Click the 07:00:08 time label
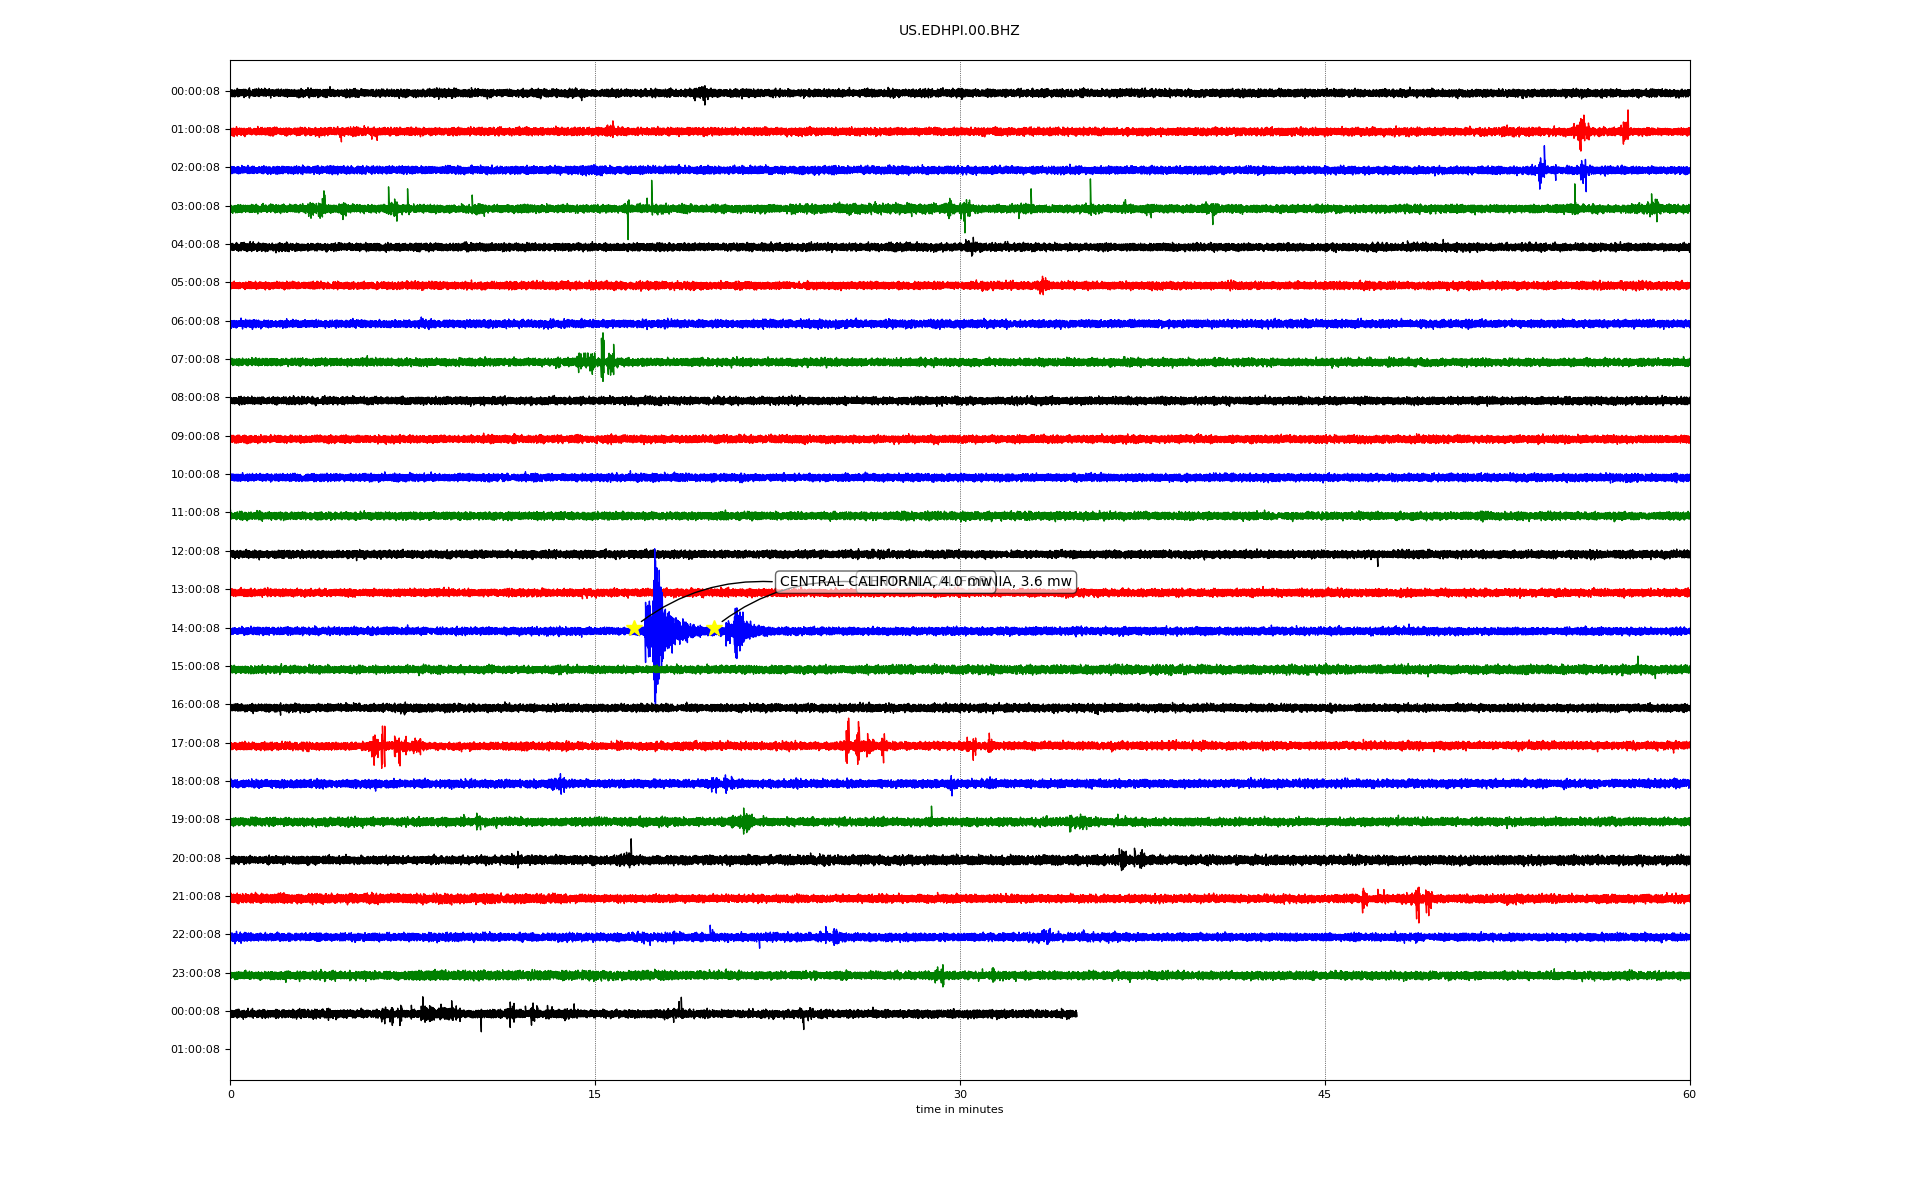Viewport: 1920px width, 1200px height. 195,360
